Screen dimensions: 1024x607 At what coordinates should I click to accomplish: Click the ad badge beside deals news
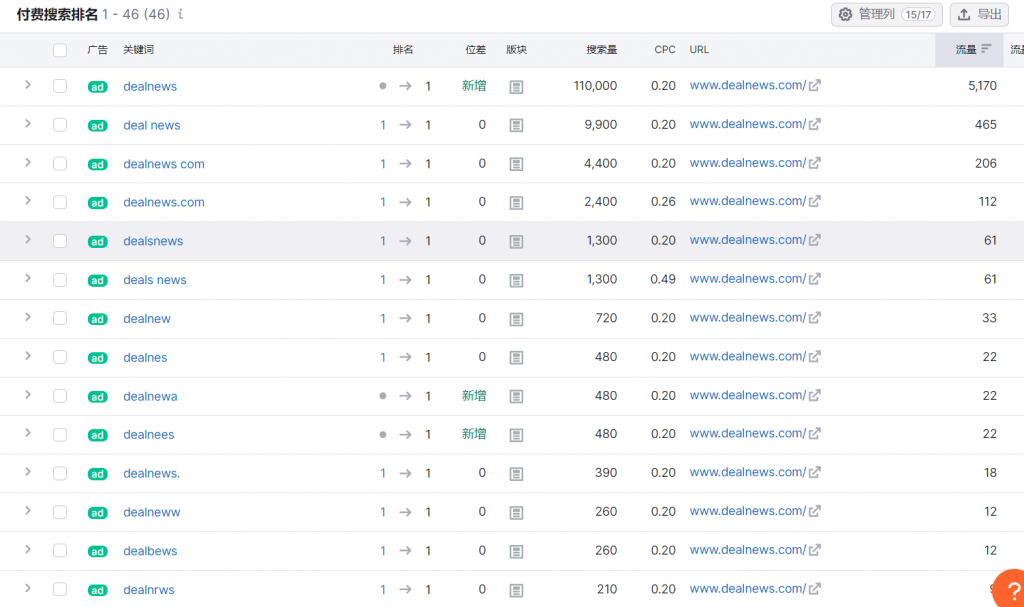pos(97,280)
